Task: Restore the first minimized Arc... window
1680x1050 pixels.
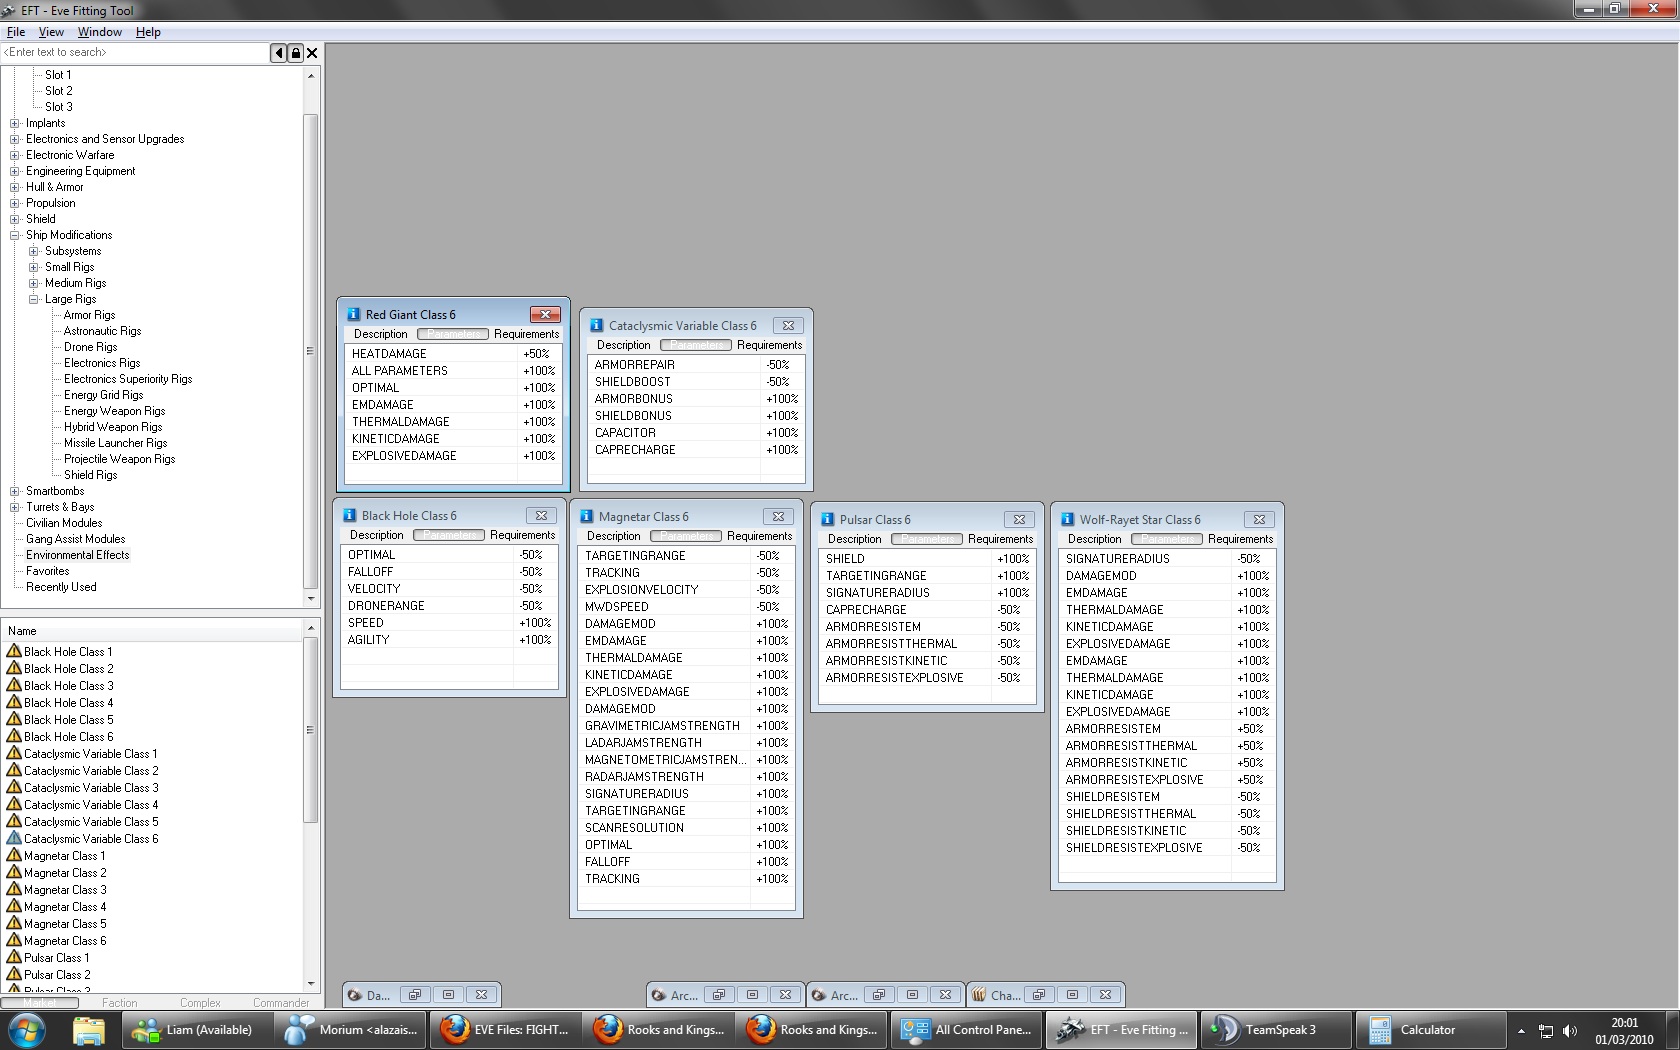Action: [x=719, y=995]
